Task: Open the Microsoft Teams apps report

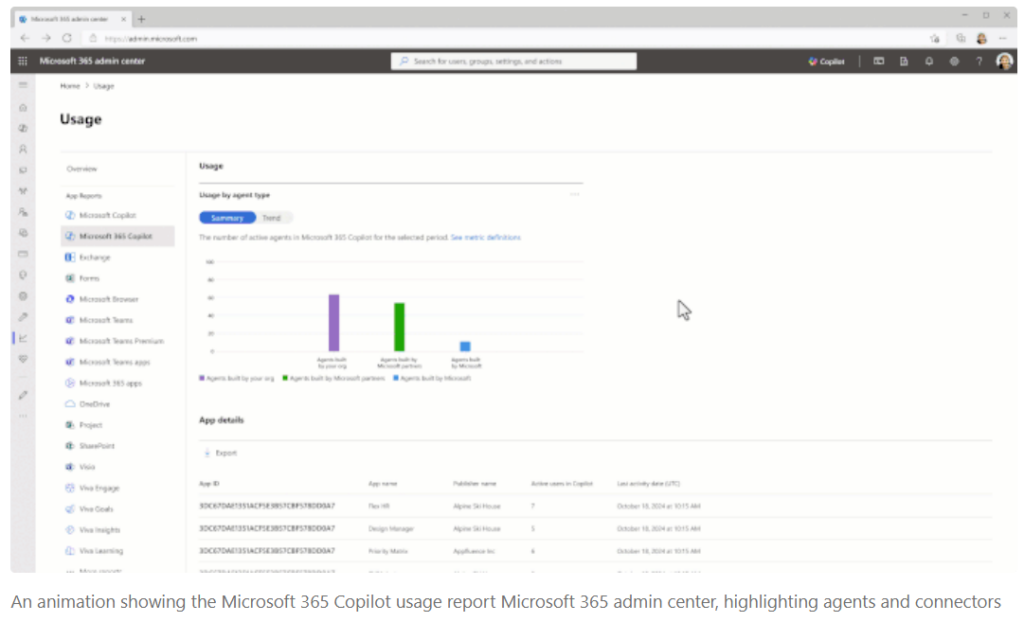Action: click(x=114, y=362)
